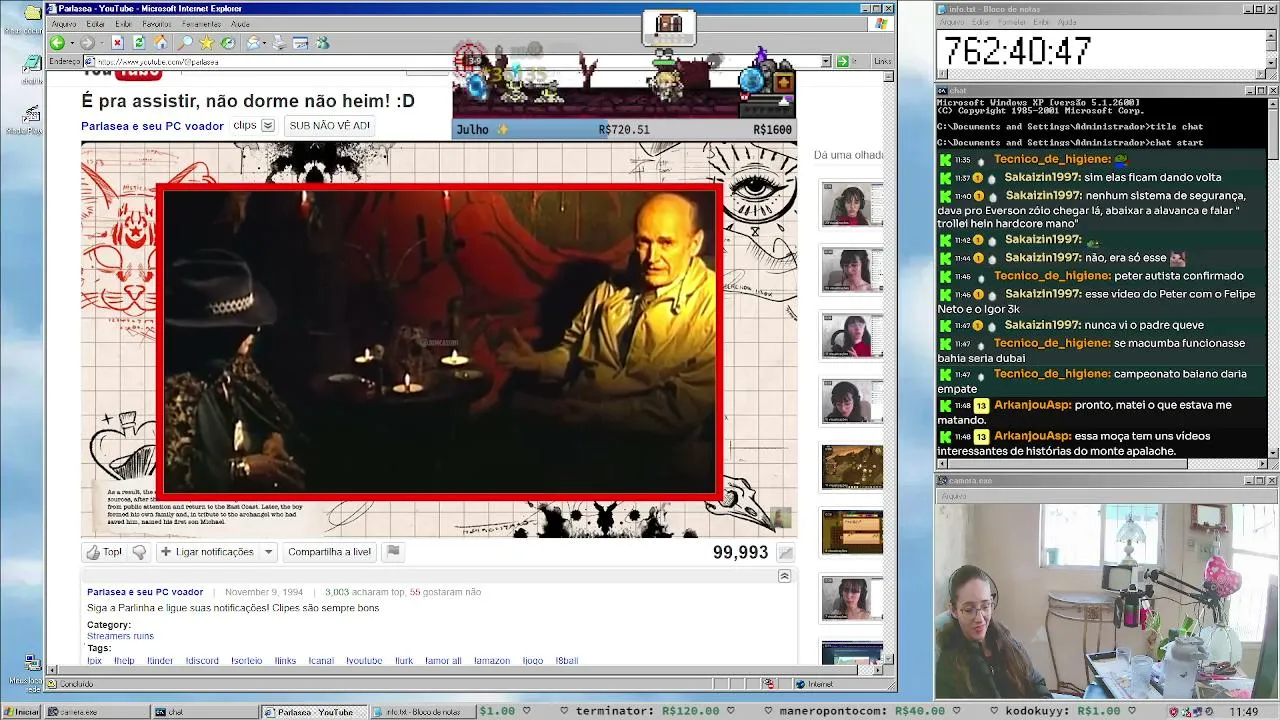
Task: Print the page with the printer icon
Action: tap(279, 43)
